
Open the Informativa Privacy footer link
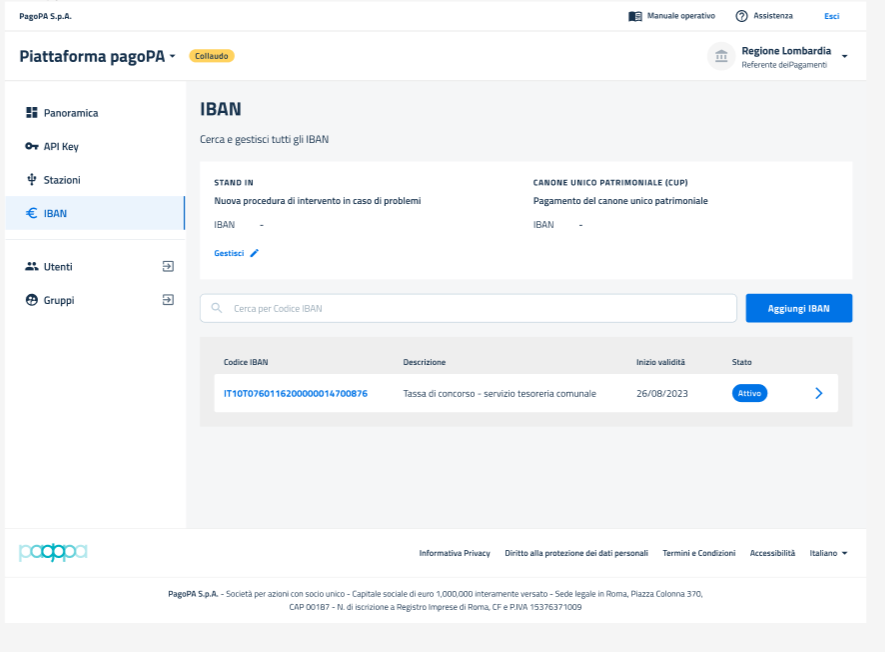454,553
